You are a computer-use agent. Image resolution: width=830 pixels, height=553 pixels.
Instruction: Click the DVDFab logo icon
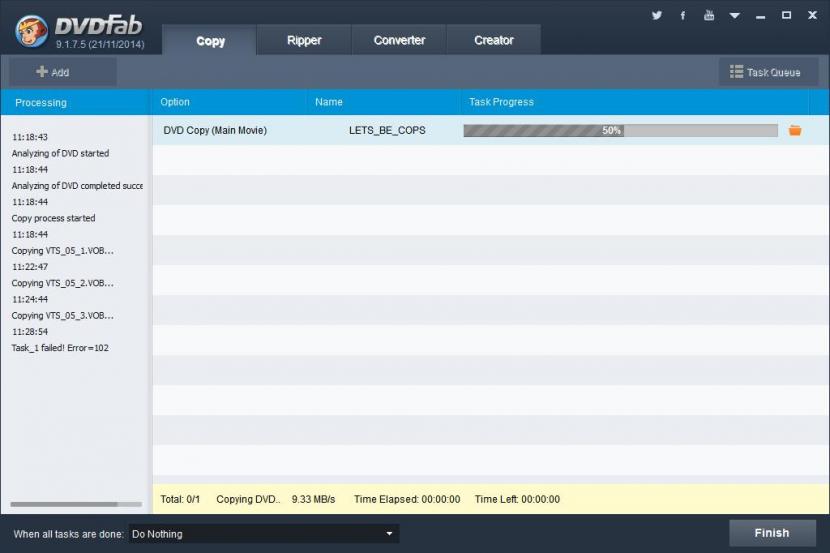point(31,30)
